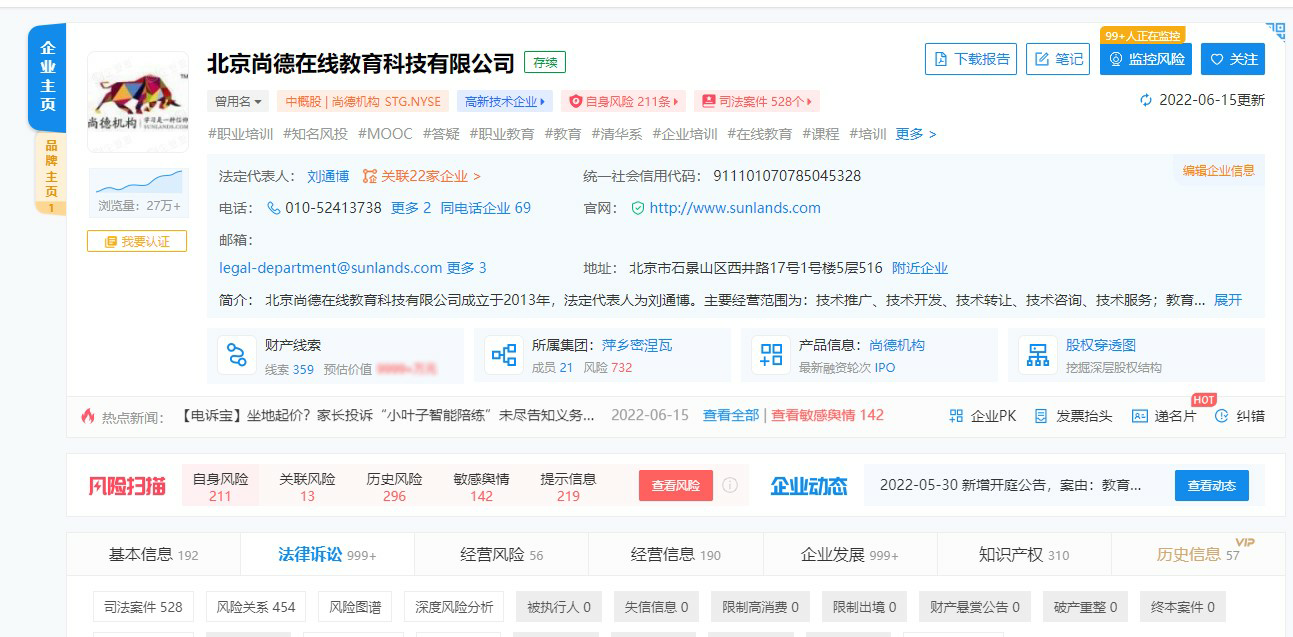The image size is (1293, 637).
Task: Click the 财产线索 property clue icon
Action: [x=236, y=355]
